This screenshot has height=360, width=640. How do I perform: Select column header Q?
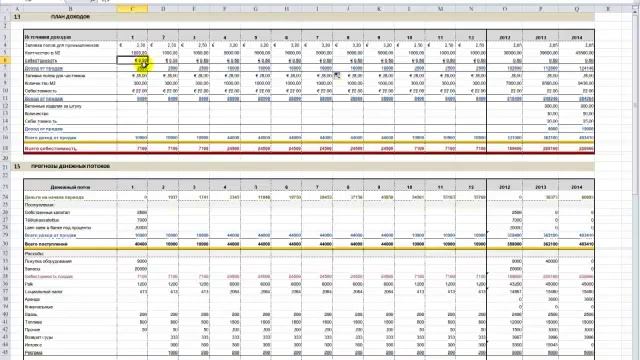coord(576,9)
